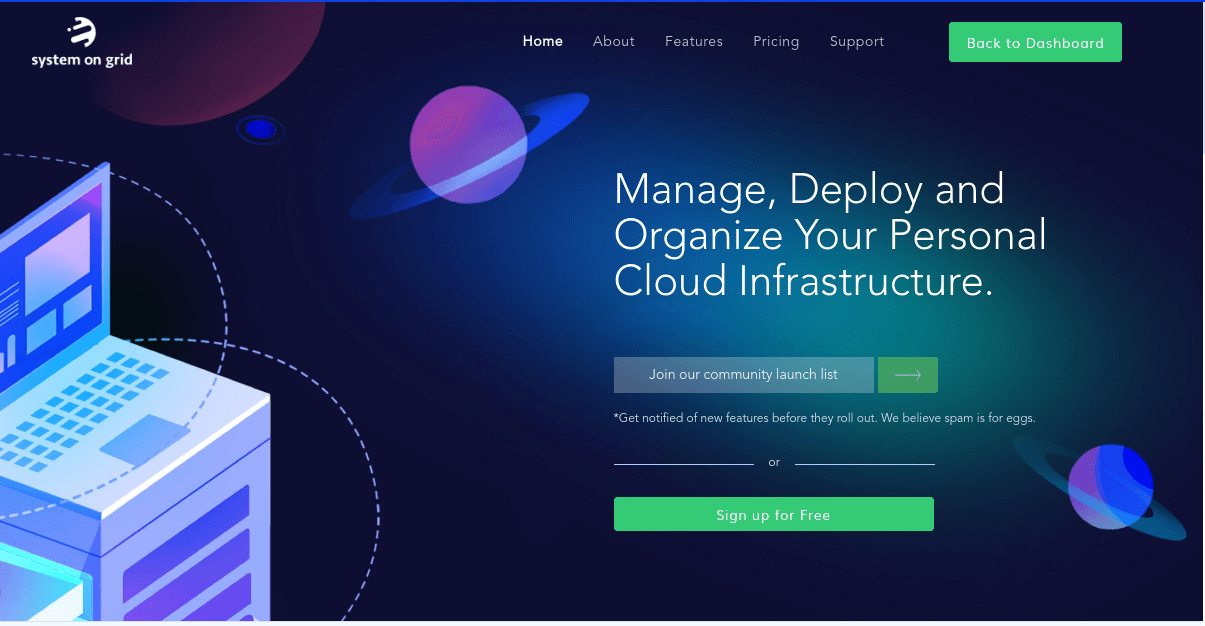The image size is (1205, 626).
Task: Click the blue ringed planet at bottom right
Action: click(1109, 487)
